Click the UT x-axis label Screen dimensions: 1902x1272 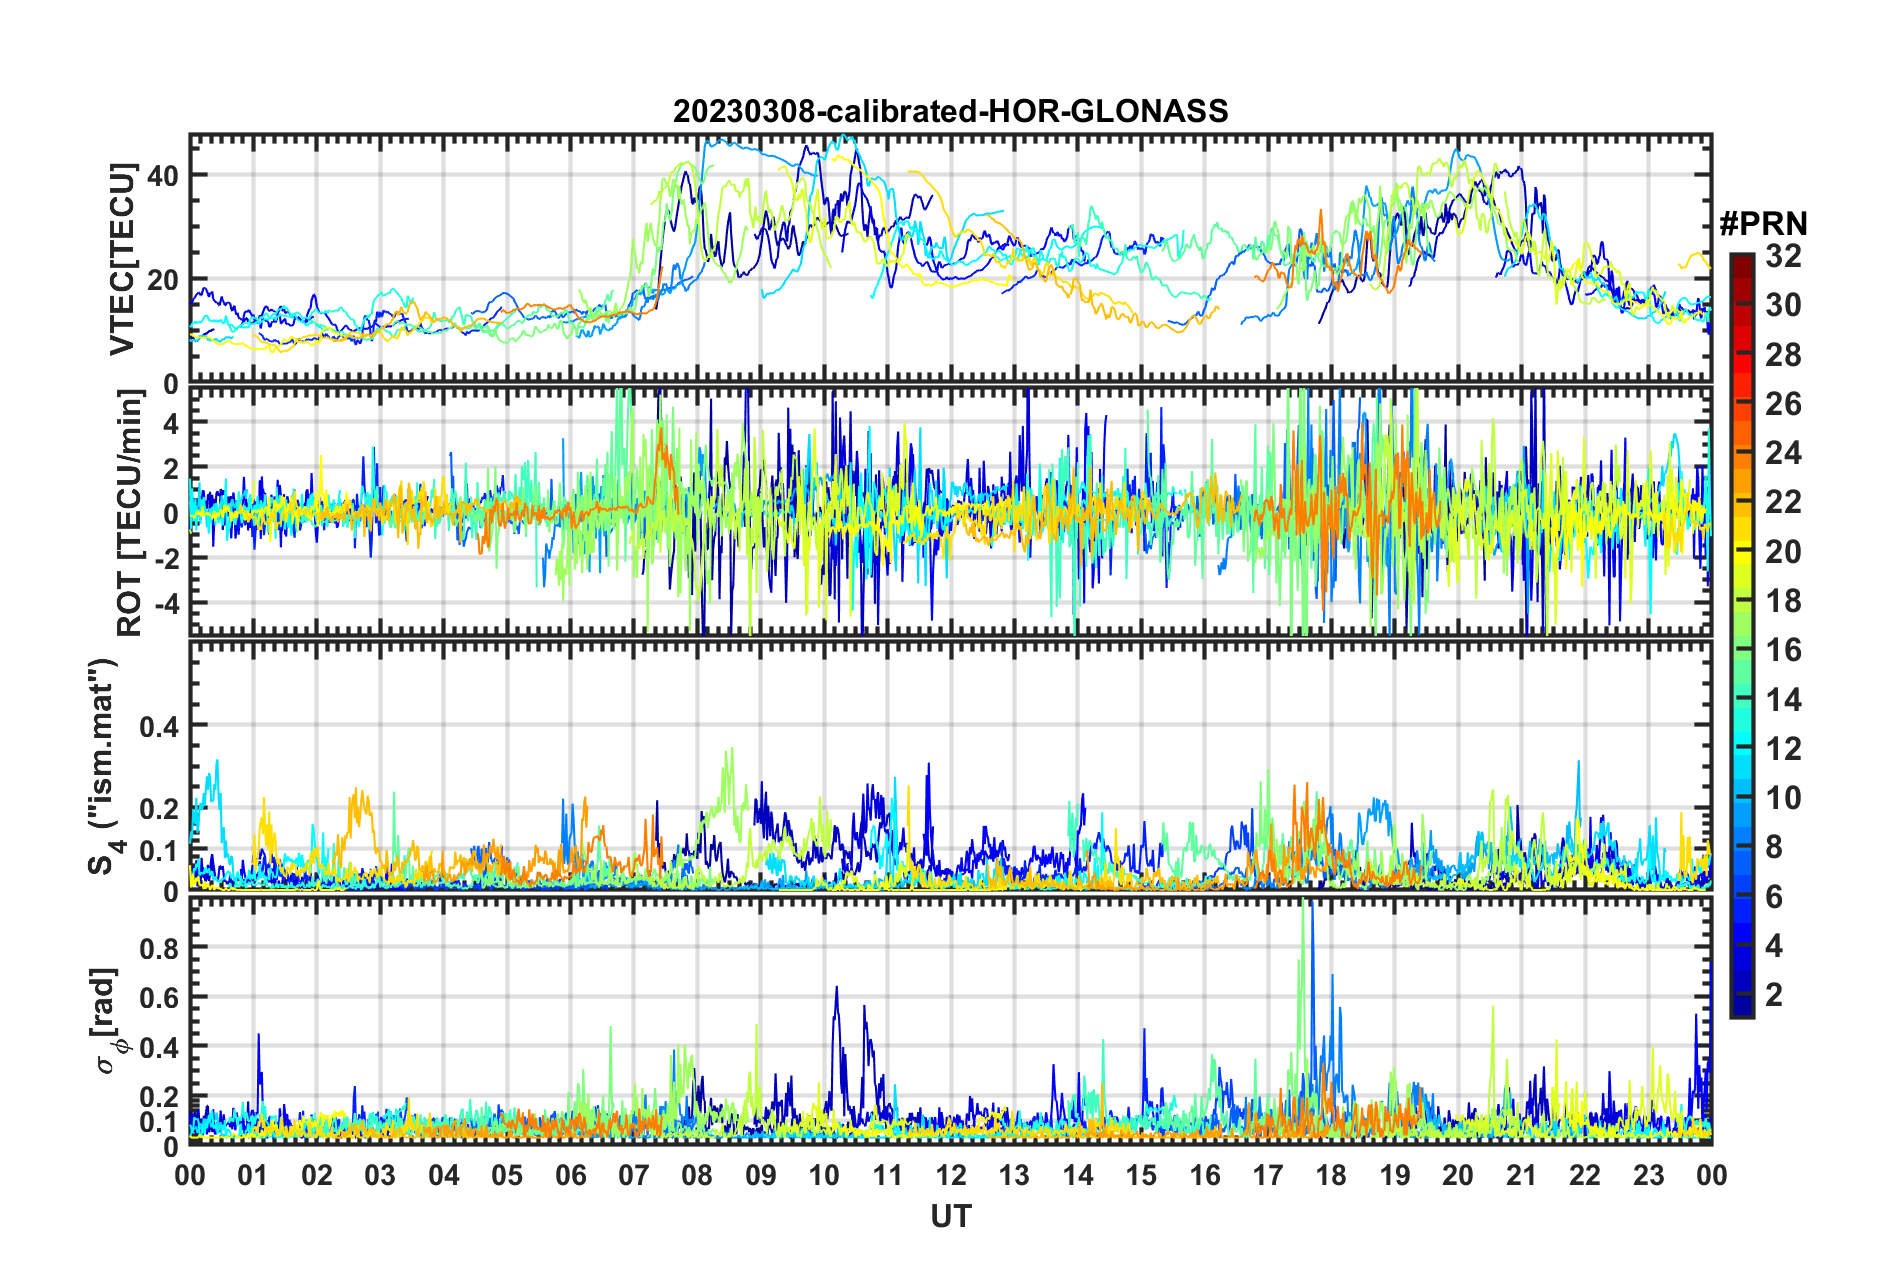click(x=950, y=1216)
